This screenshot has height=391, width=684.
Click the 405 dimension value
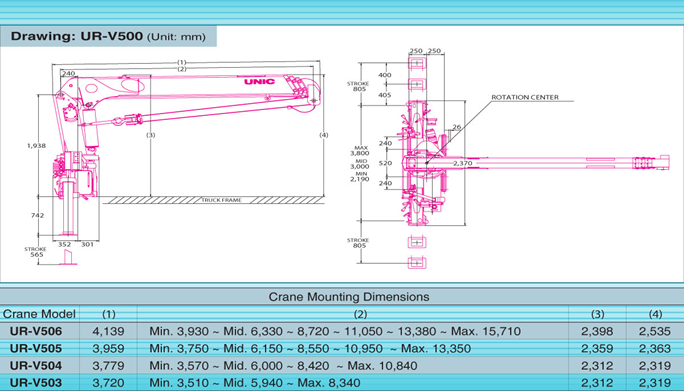(385, 95)
